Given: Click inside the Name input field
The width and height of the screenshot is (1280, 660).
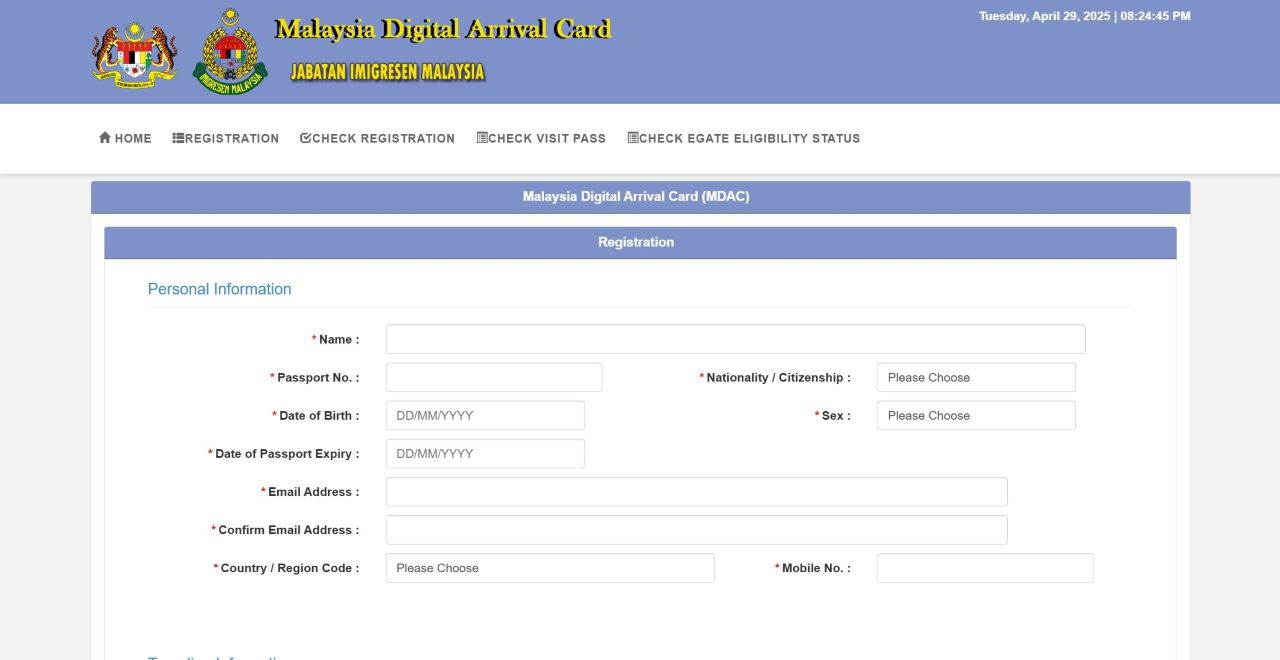Looking at the screenshot, I should 735,338.
